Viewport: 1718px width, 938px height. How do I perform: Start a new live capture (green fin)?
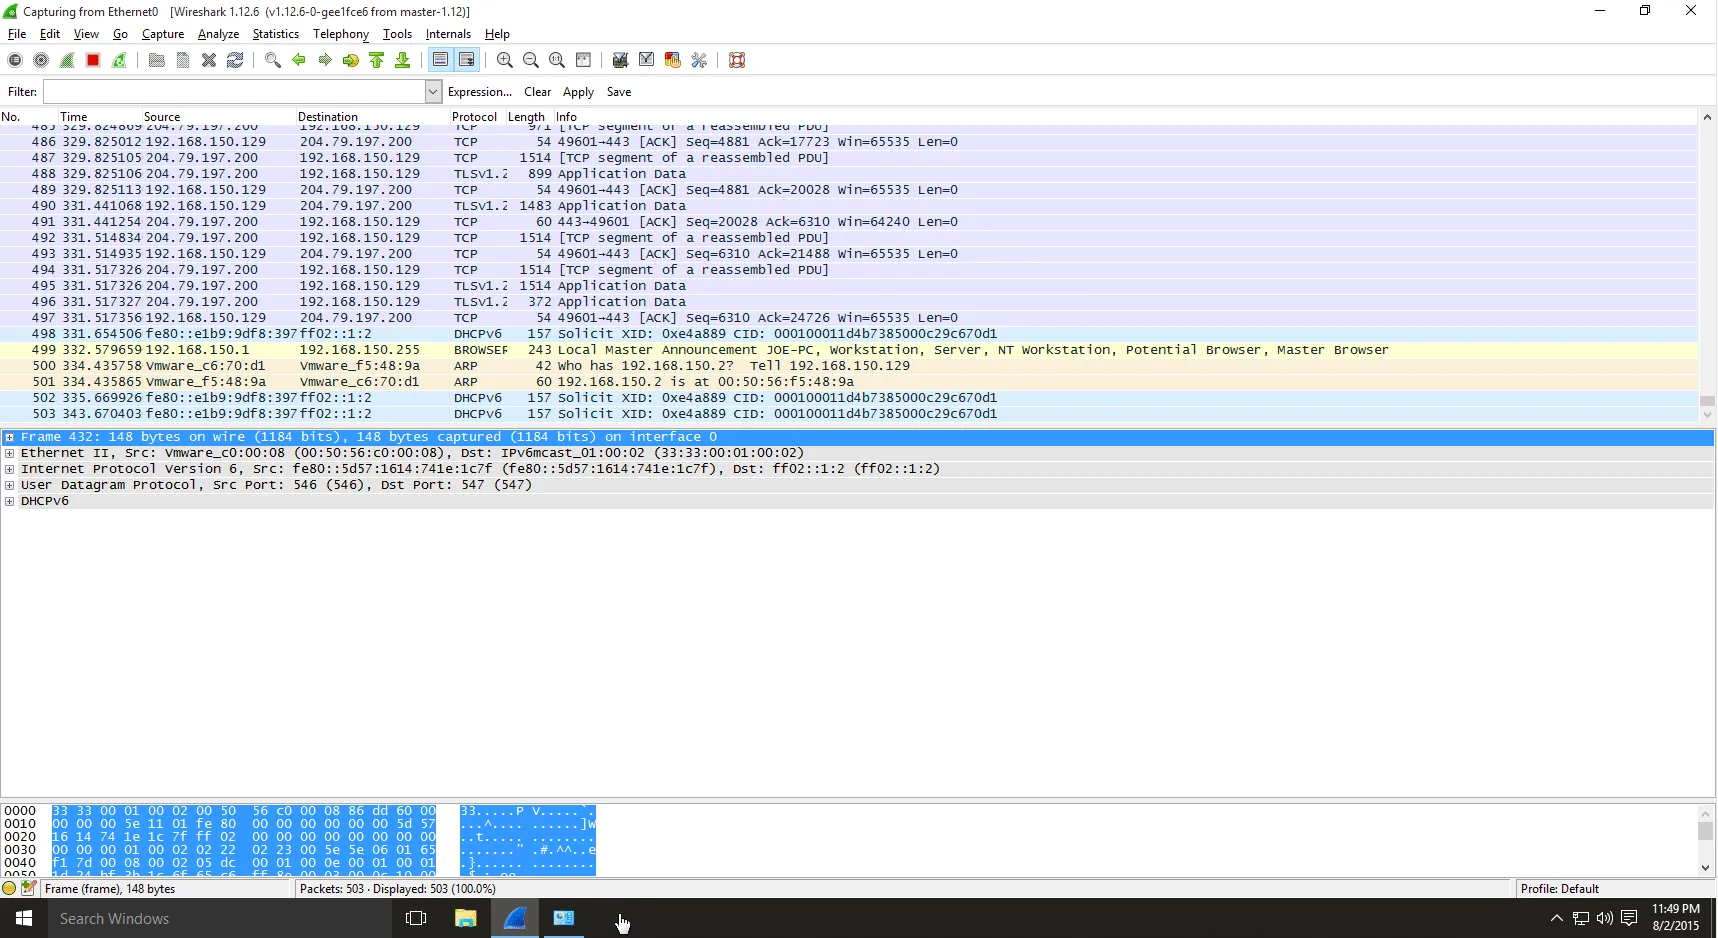(x=67, y=60)
